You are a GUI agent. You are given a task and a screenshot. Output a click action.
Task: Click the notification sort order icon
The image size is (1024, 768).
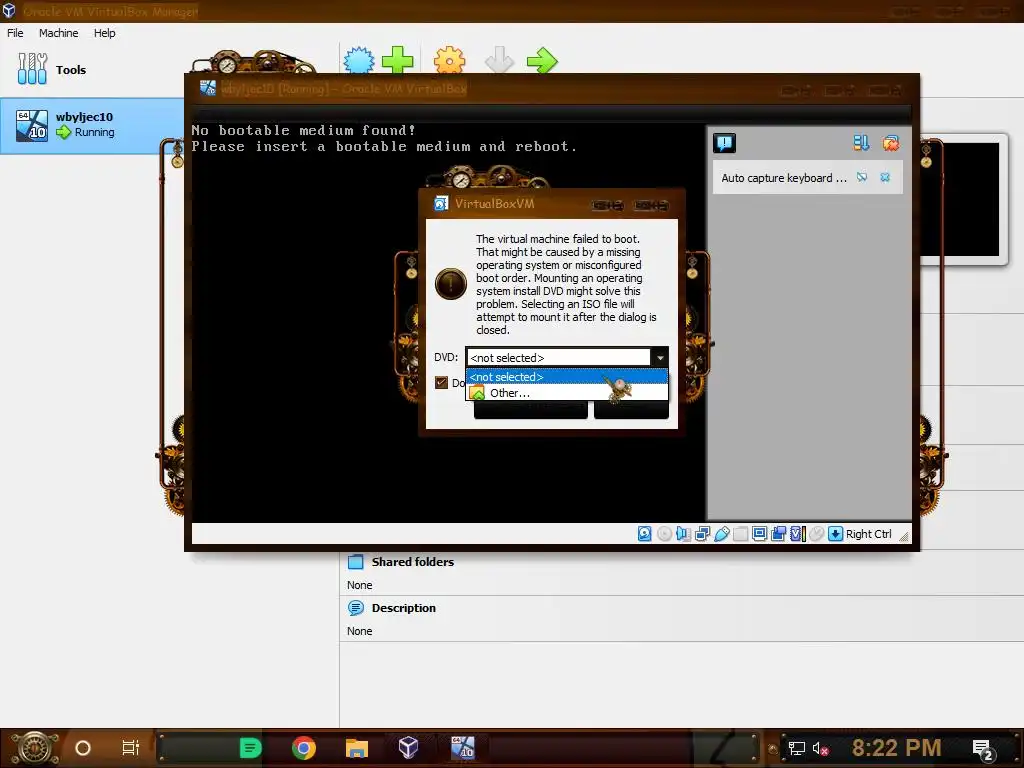click(x=861, y=143)
